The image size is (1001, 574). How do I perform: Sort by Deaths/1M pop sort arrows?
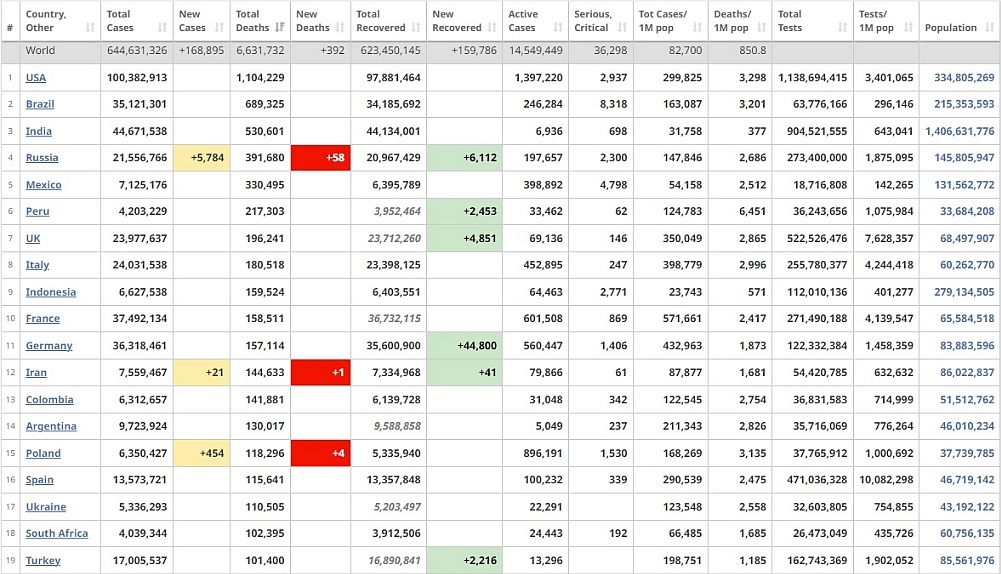coord(761,27)
